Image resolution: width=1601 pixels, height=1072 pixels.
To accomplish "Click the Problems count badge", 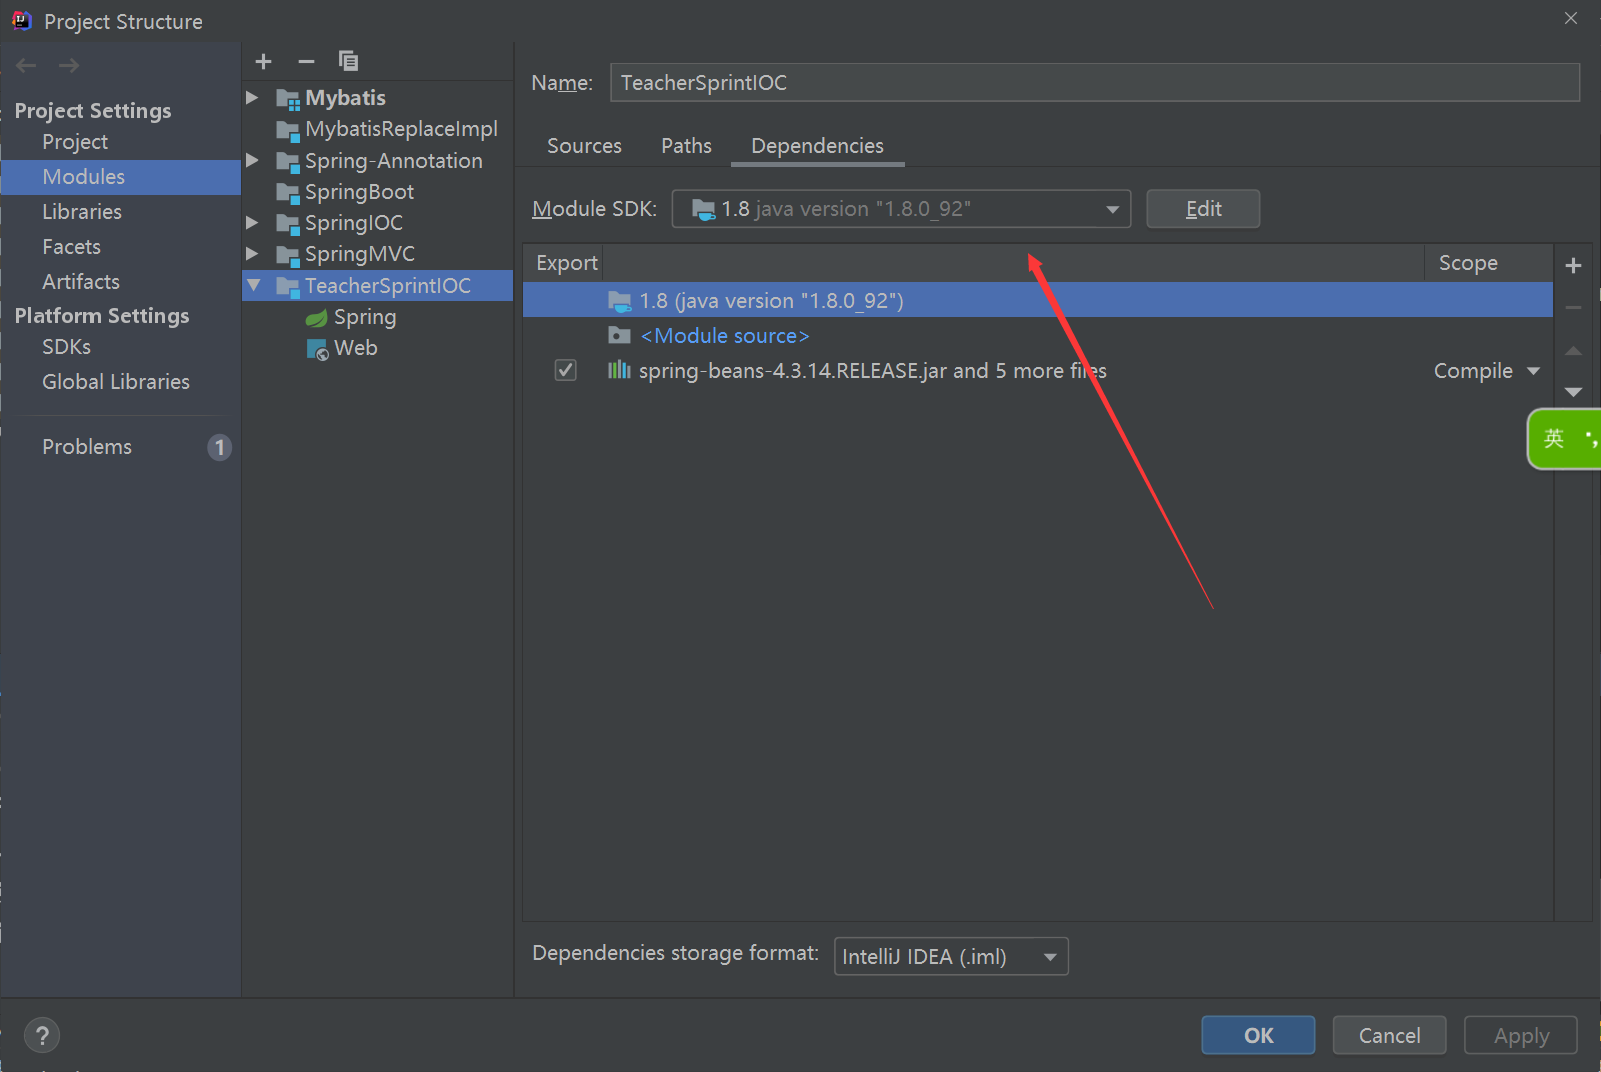I will 220,447.
